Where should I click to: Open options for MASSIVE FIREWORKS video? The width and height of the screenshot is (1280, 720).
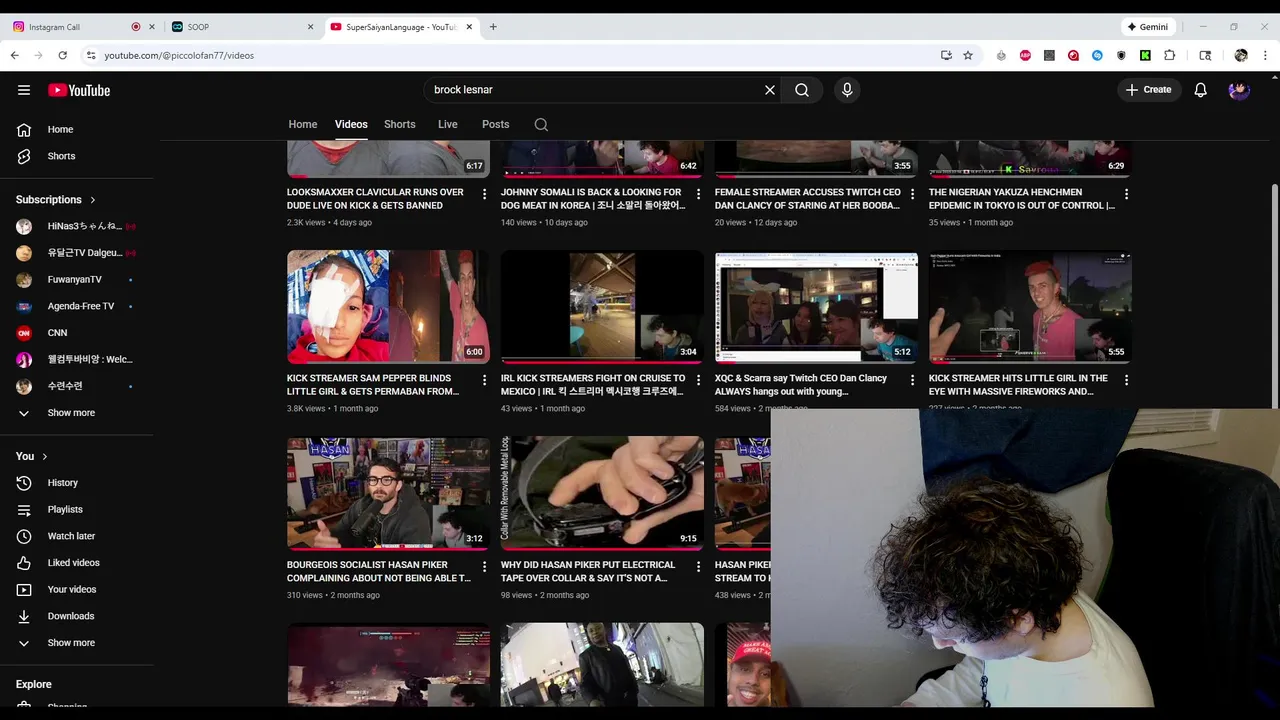pyautogui.click(x=1126, y=380)
